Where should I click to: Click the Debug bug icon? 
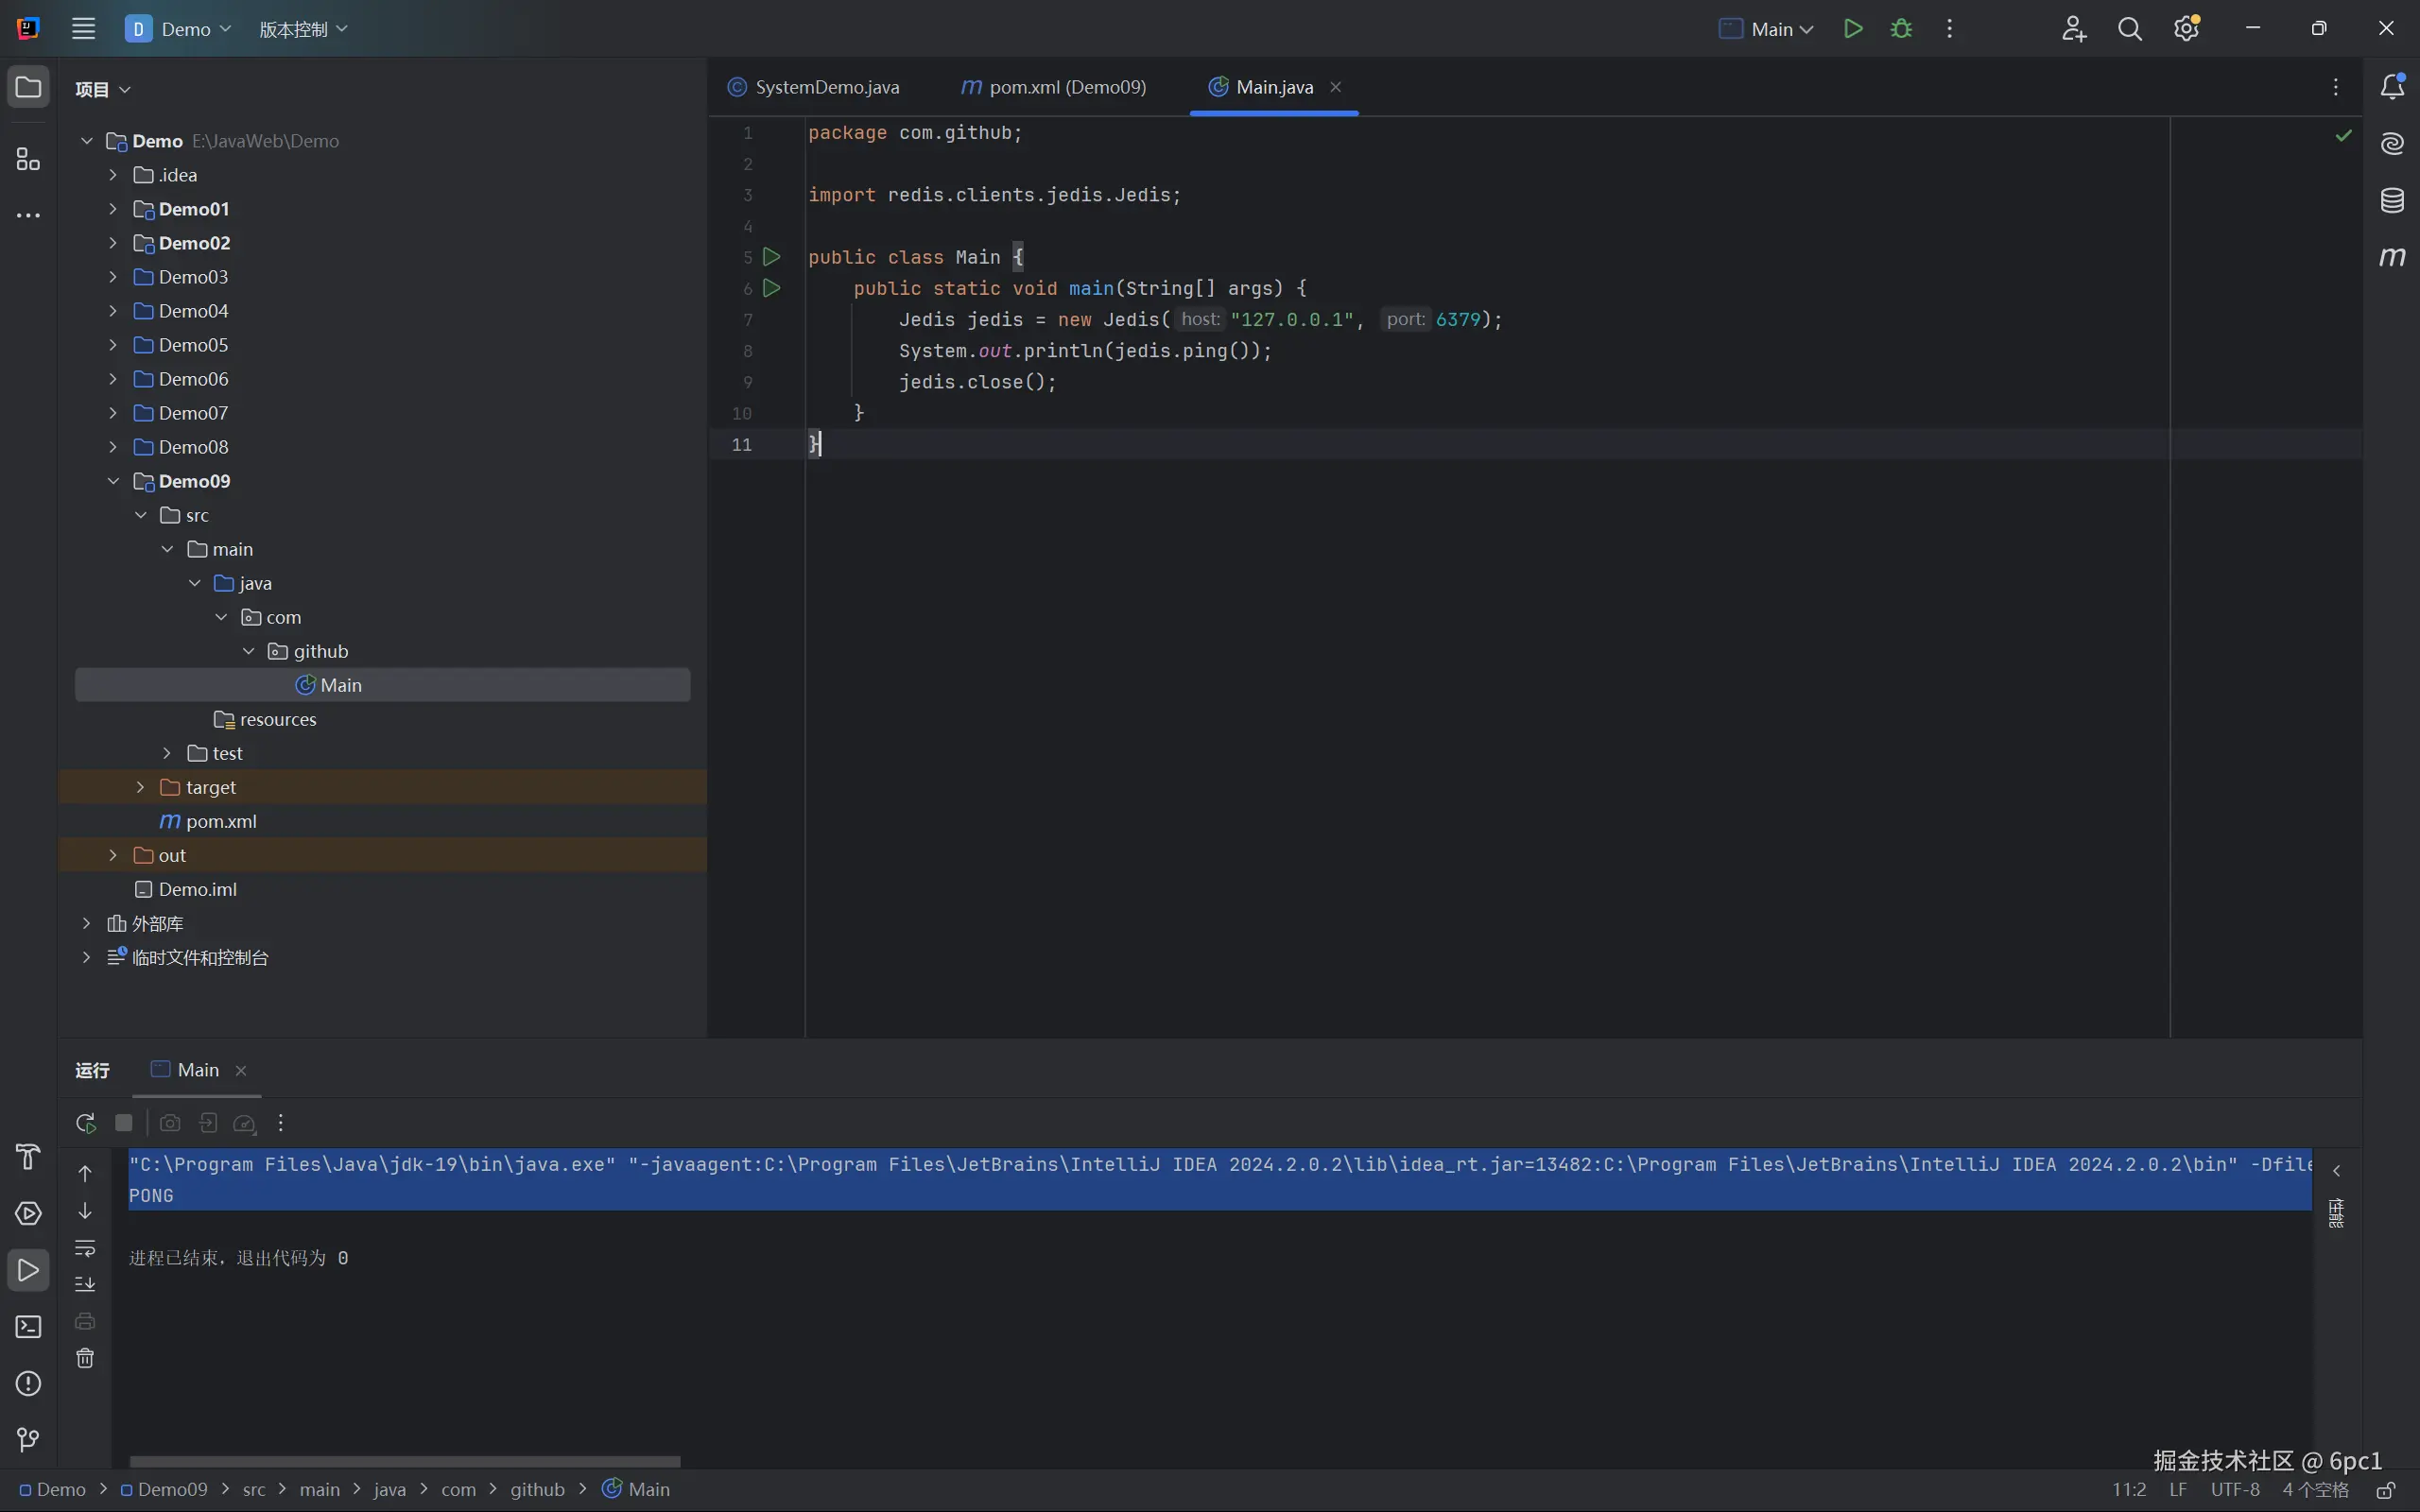[x=1901, y=29]
